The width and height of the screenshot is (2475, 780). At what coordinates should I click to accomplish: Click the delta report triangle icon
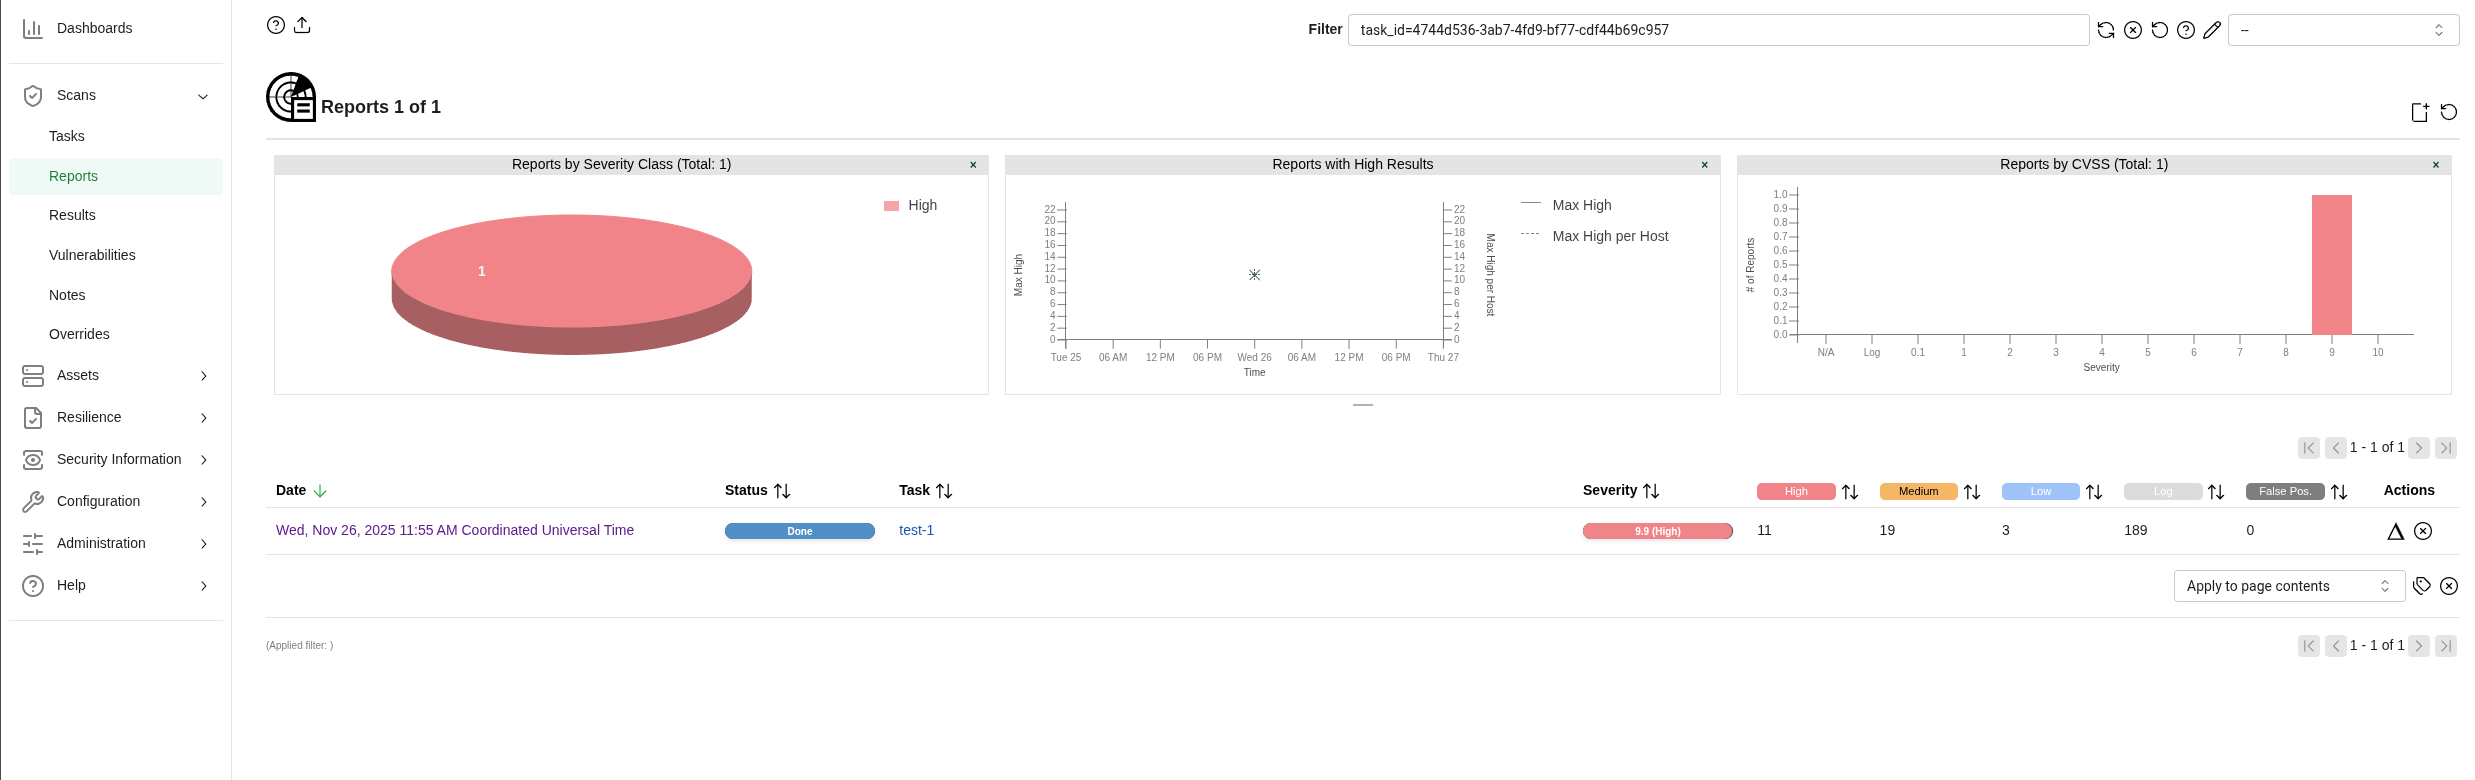coord(2395,531)
